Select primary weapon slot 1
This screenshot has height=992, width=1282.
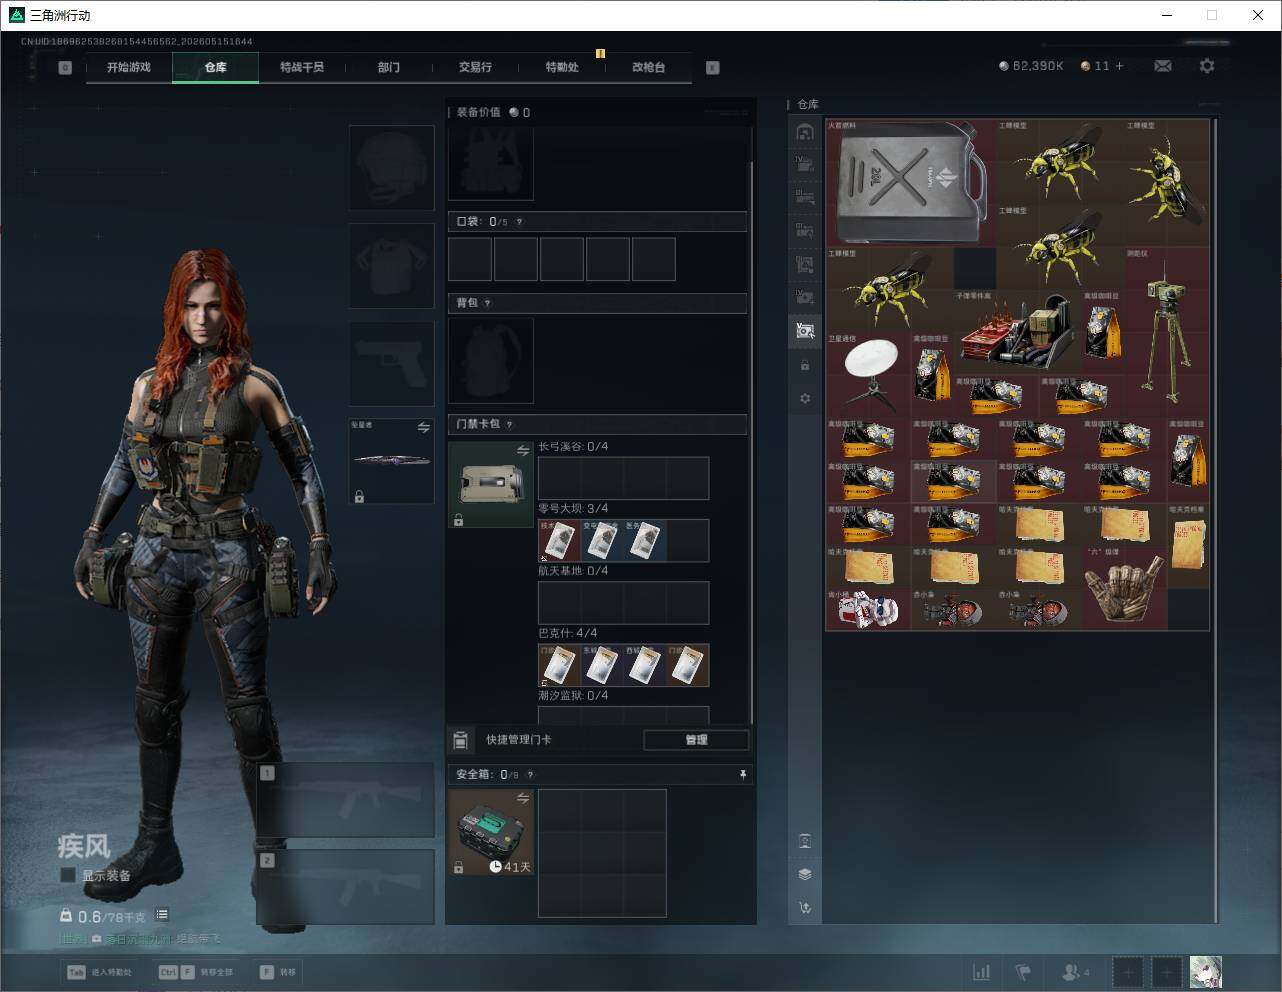[346, 801]
